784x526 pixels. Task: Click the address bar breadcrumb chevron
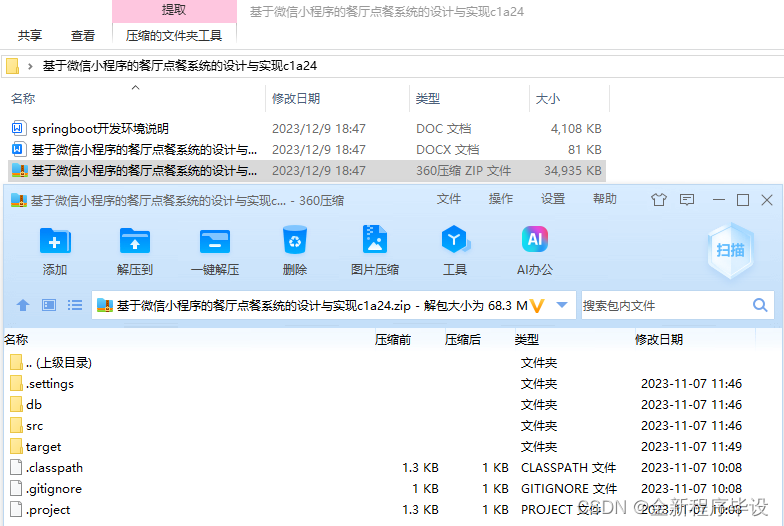click(30, 66)
